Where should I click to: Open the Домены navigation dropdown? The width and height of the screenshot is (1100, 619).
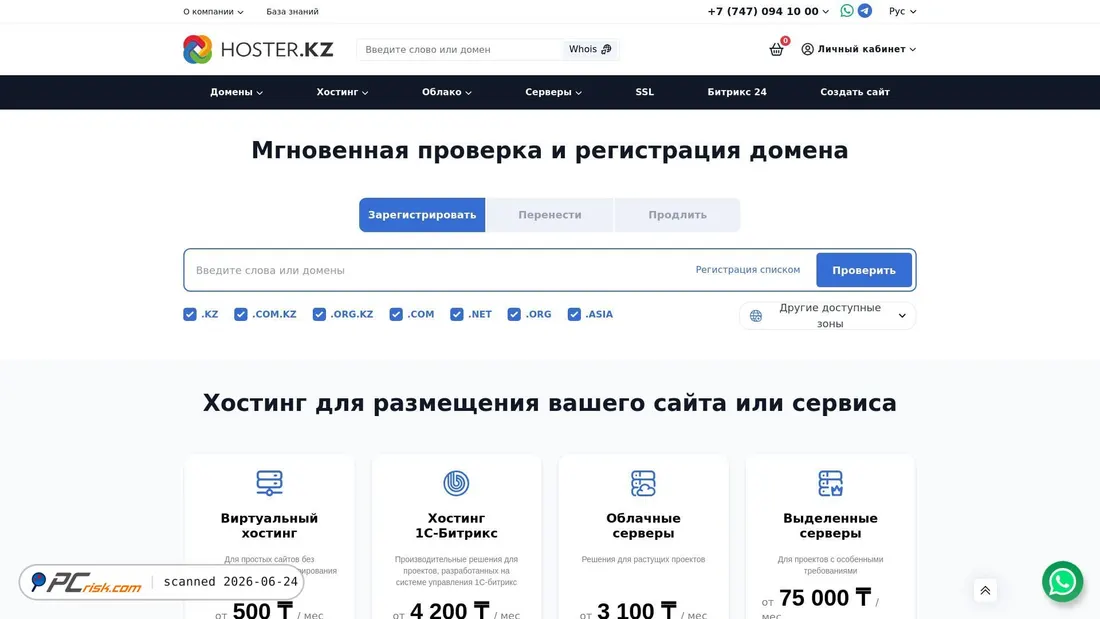(x=236, y=92)
